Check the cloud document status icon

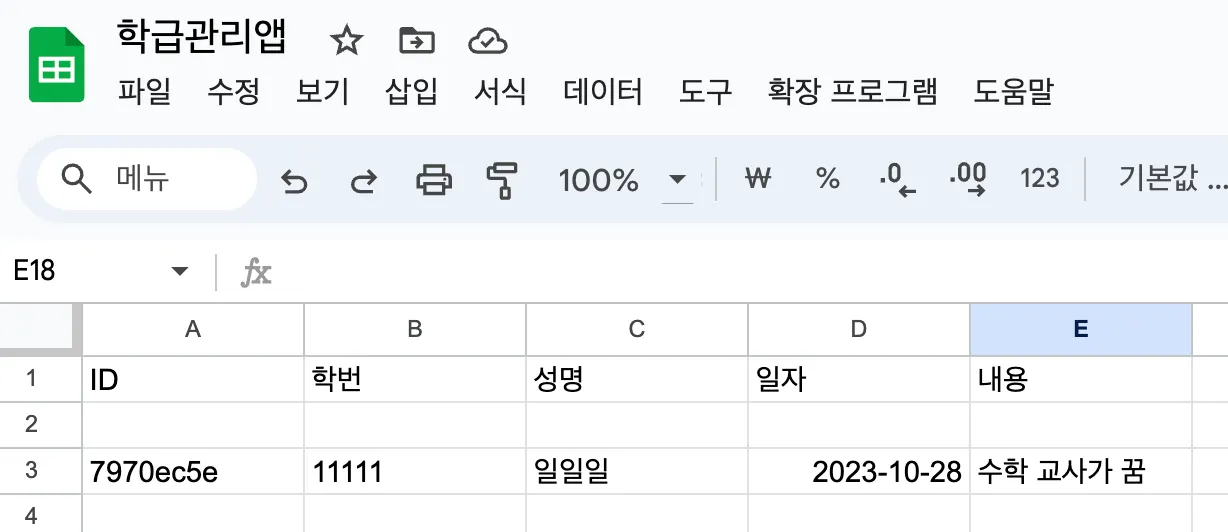(487, 41)
